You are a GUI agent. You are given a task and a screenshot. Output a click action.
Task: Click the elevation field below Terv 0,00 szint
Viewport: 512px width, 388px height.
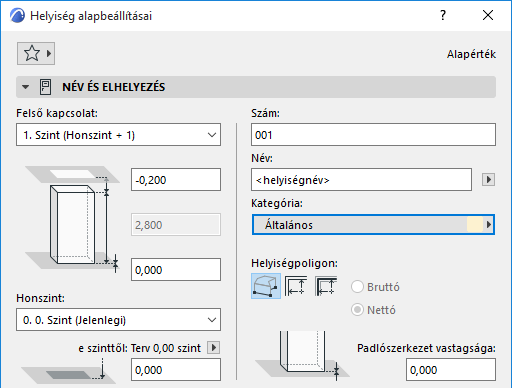click(176, 369)
